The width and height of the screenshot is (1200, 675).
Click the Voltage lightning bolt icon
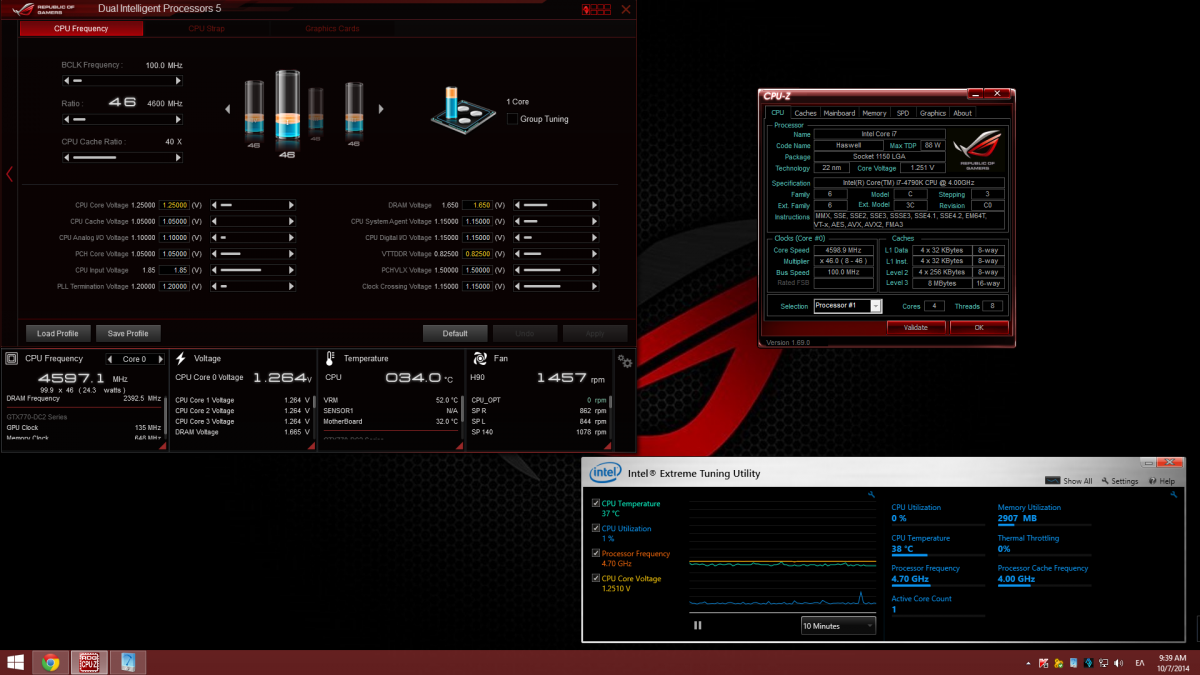[x=181, y=358]
